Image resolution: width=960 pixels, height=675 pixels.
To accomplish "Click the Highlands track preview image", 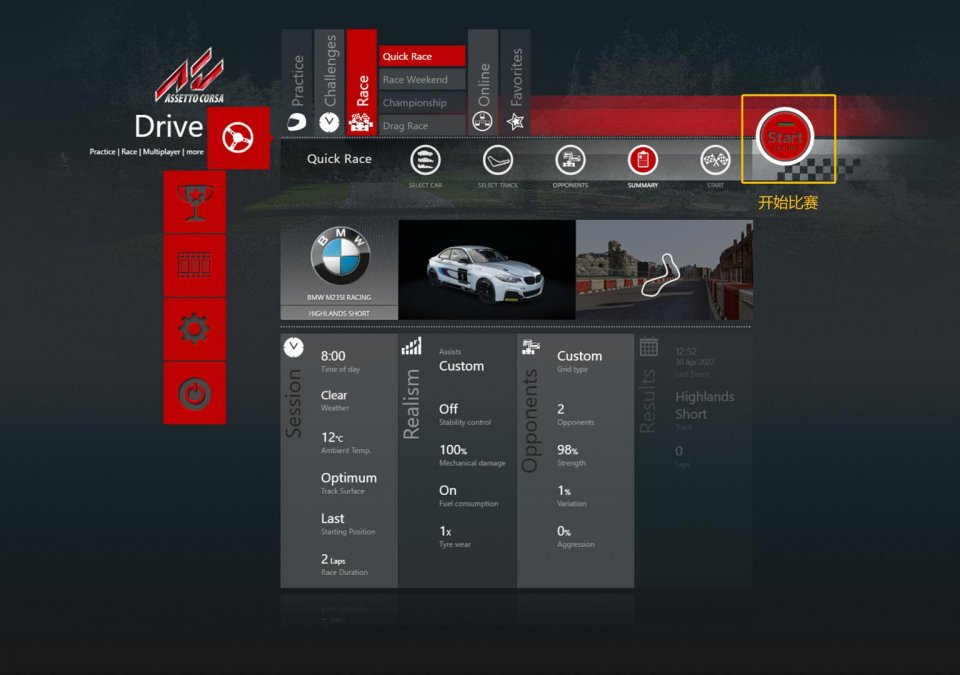I will [x=664, y=270].
